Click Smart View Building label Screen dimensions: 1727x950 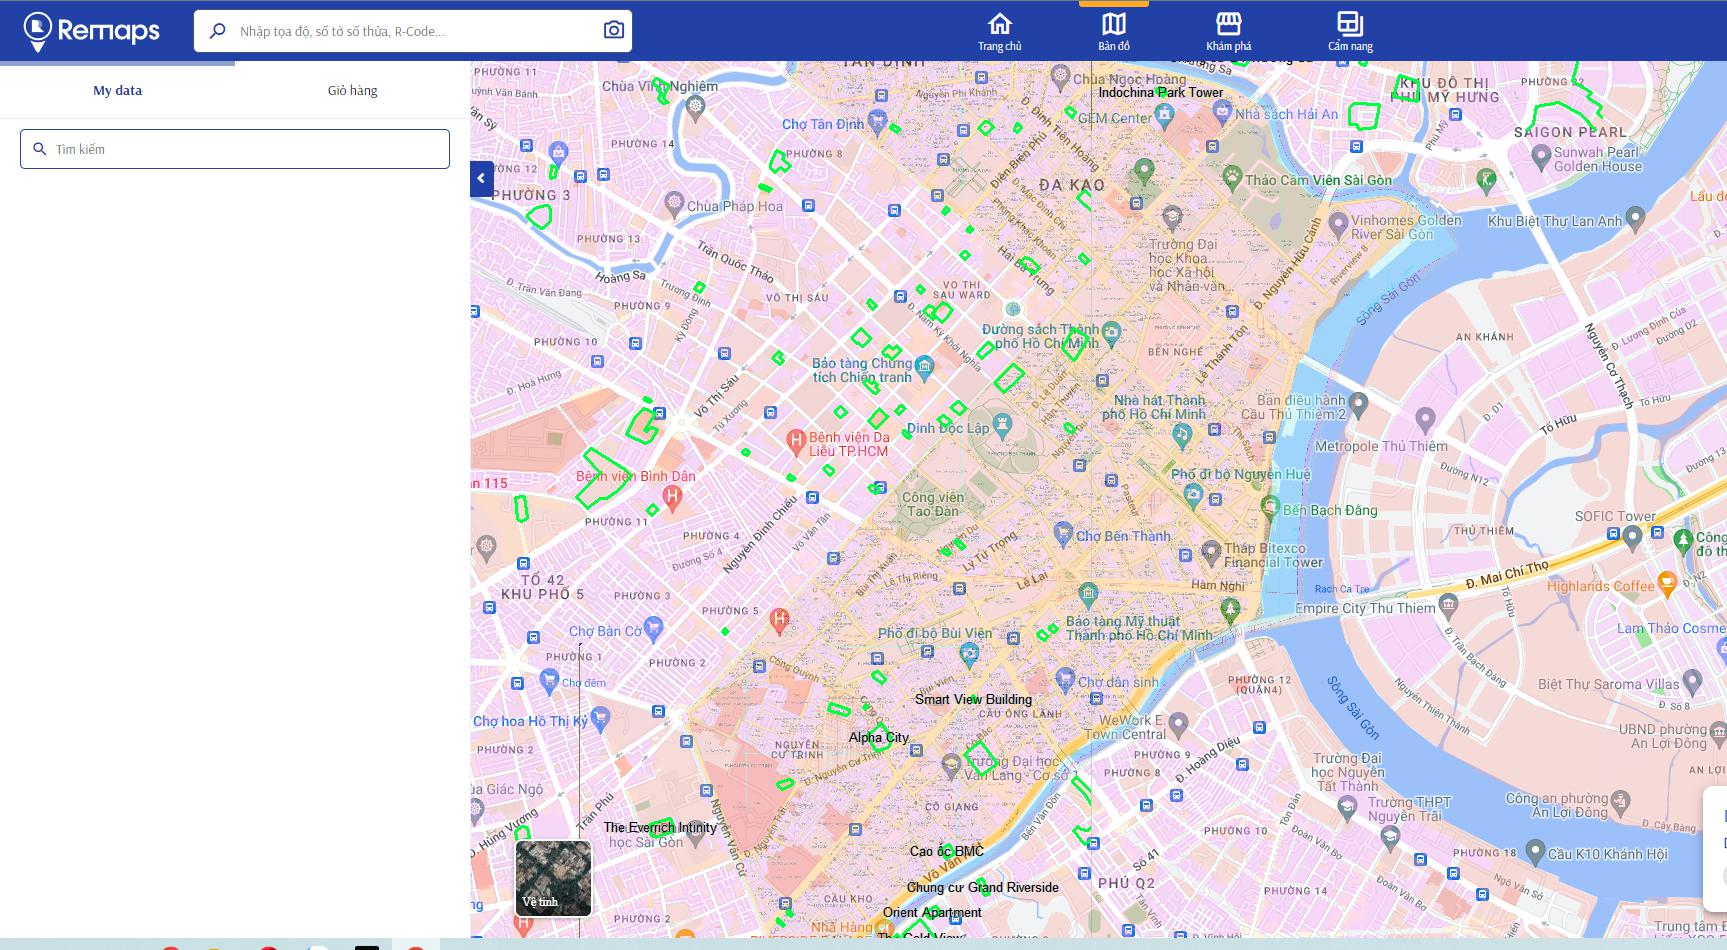point(973,699)
